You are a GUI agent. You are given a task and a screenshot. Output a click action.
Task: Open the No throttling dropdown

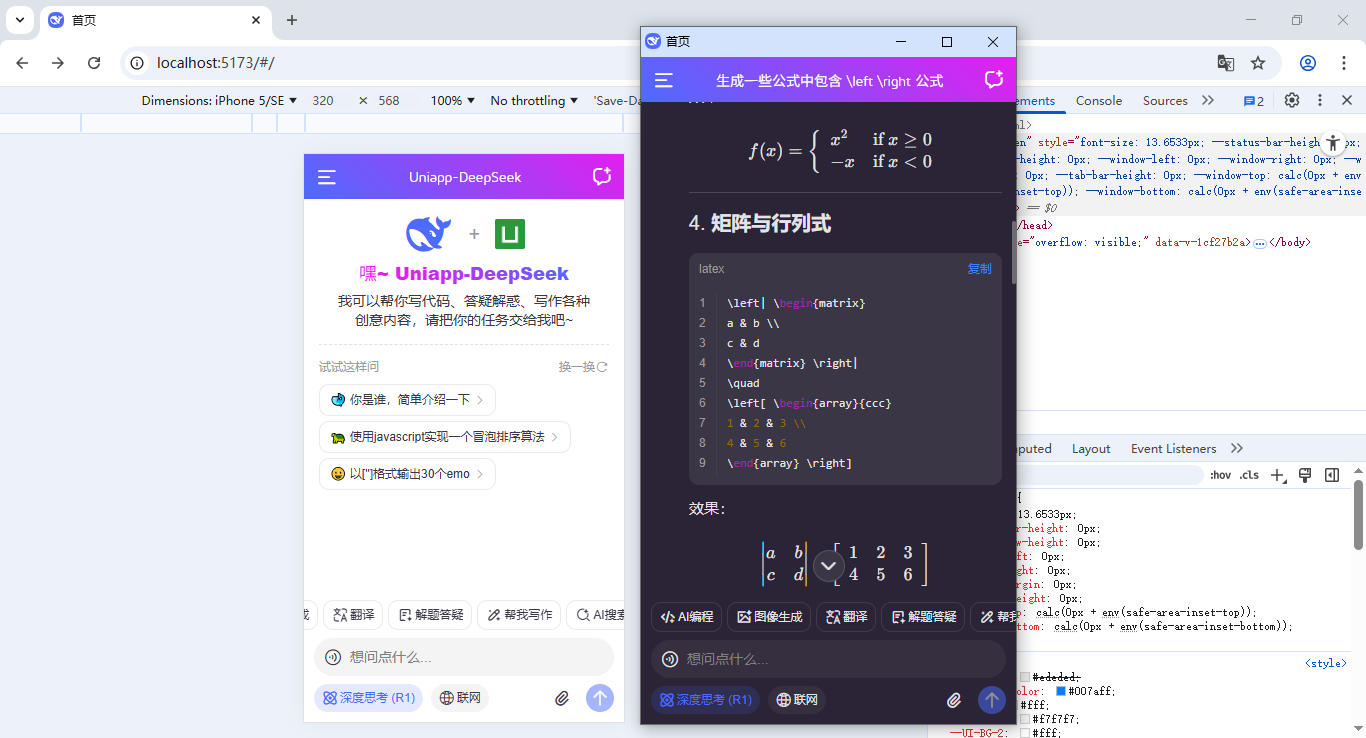[x=535, y=101]
